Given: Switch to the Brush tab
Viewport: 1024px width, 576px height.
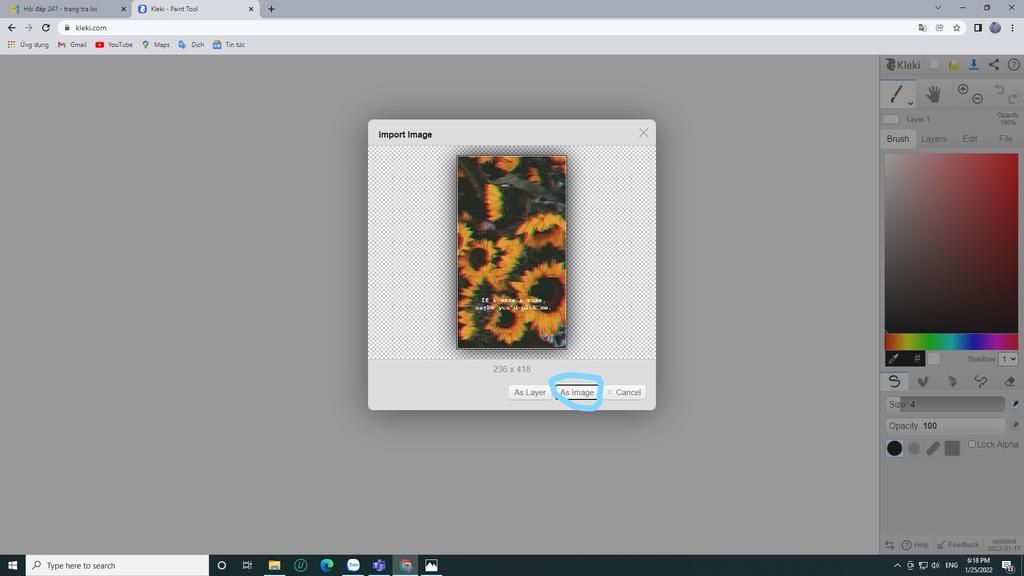Looking at the screenshot, I should (897, 138).
